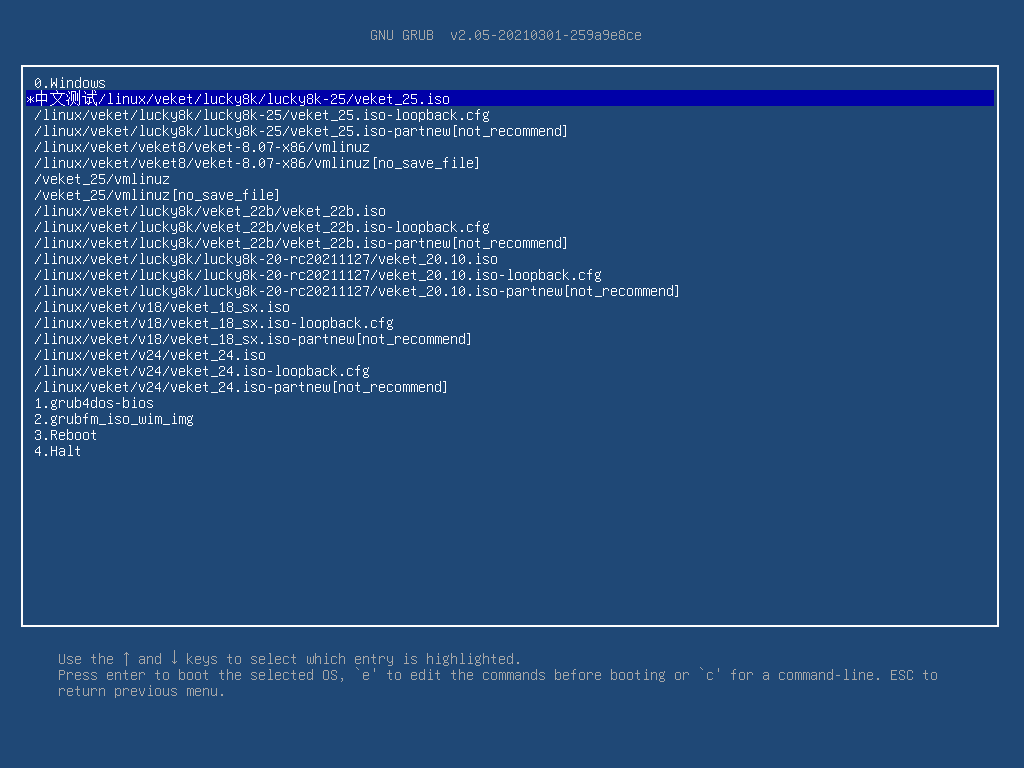
Task: Click the GNU GRUB version header text
Action: pyautogui.click(x=505, y=35)
